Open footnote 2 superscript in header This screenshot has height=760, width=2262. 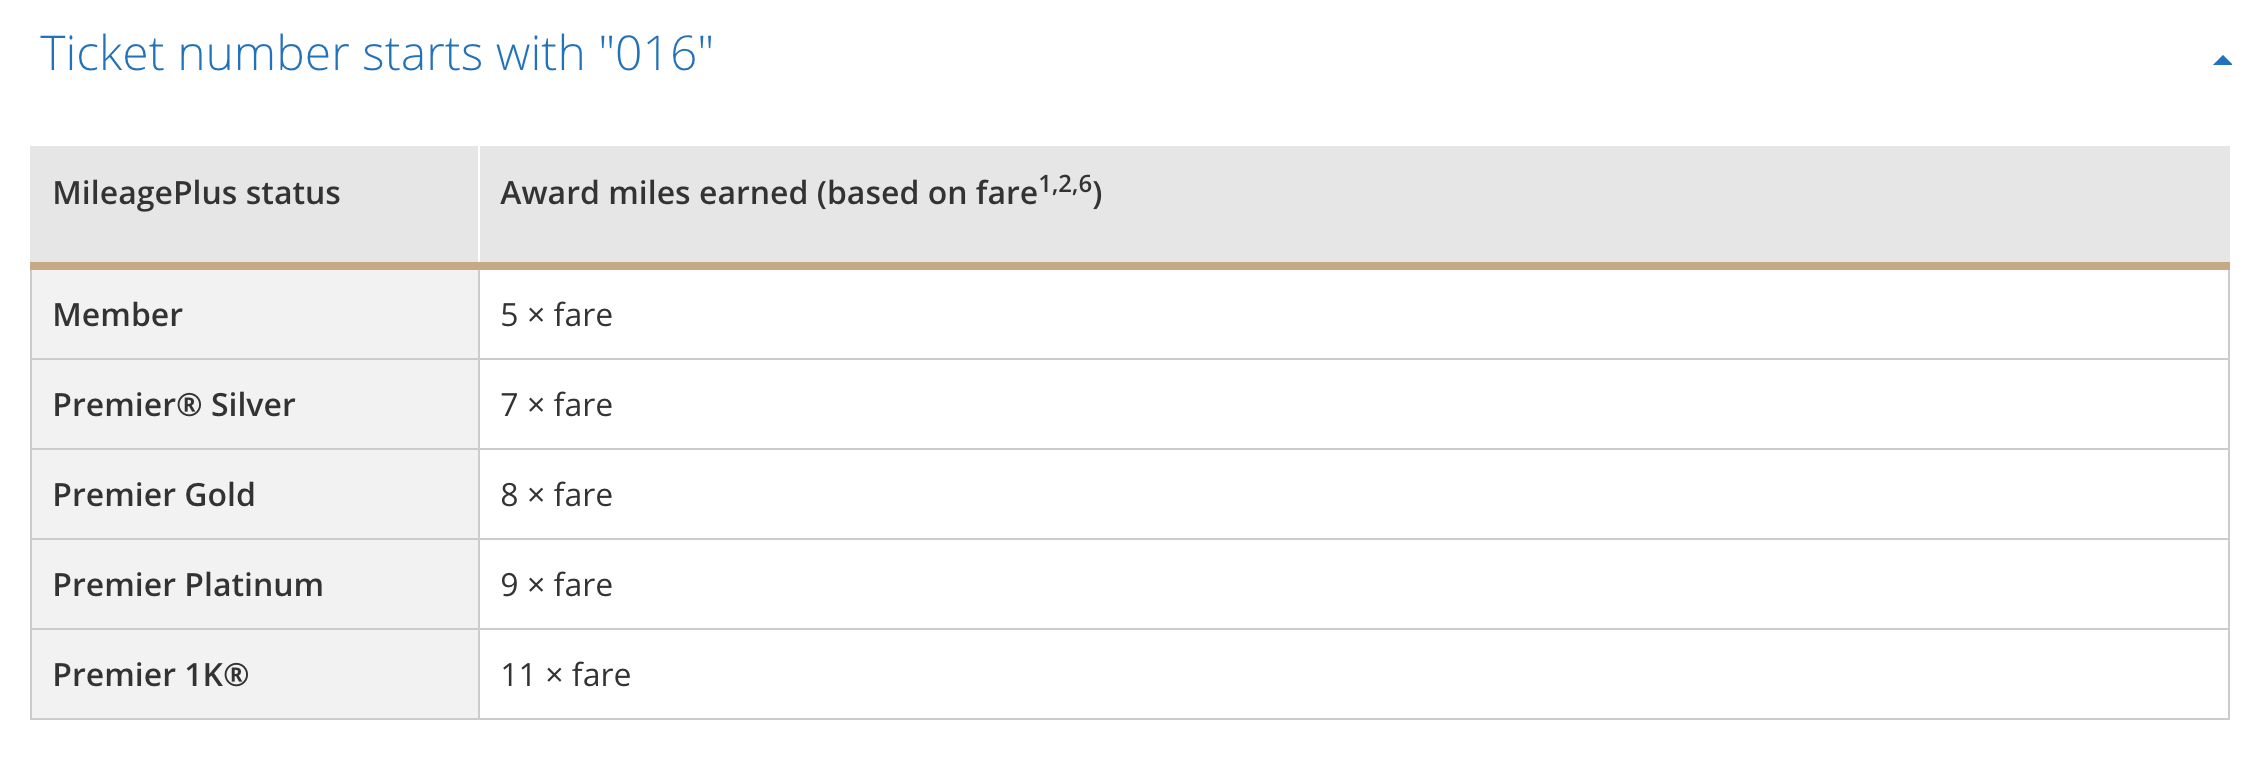pos(1065,184)
